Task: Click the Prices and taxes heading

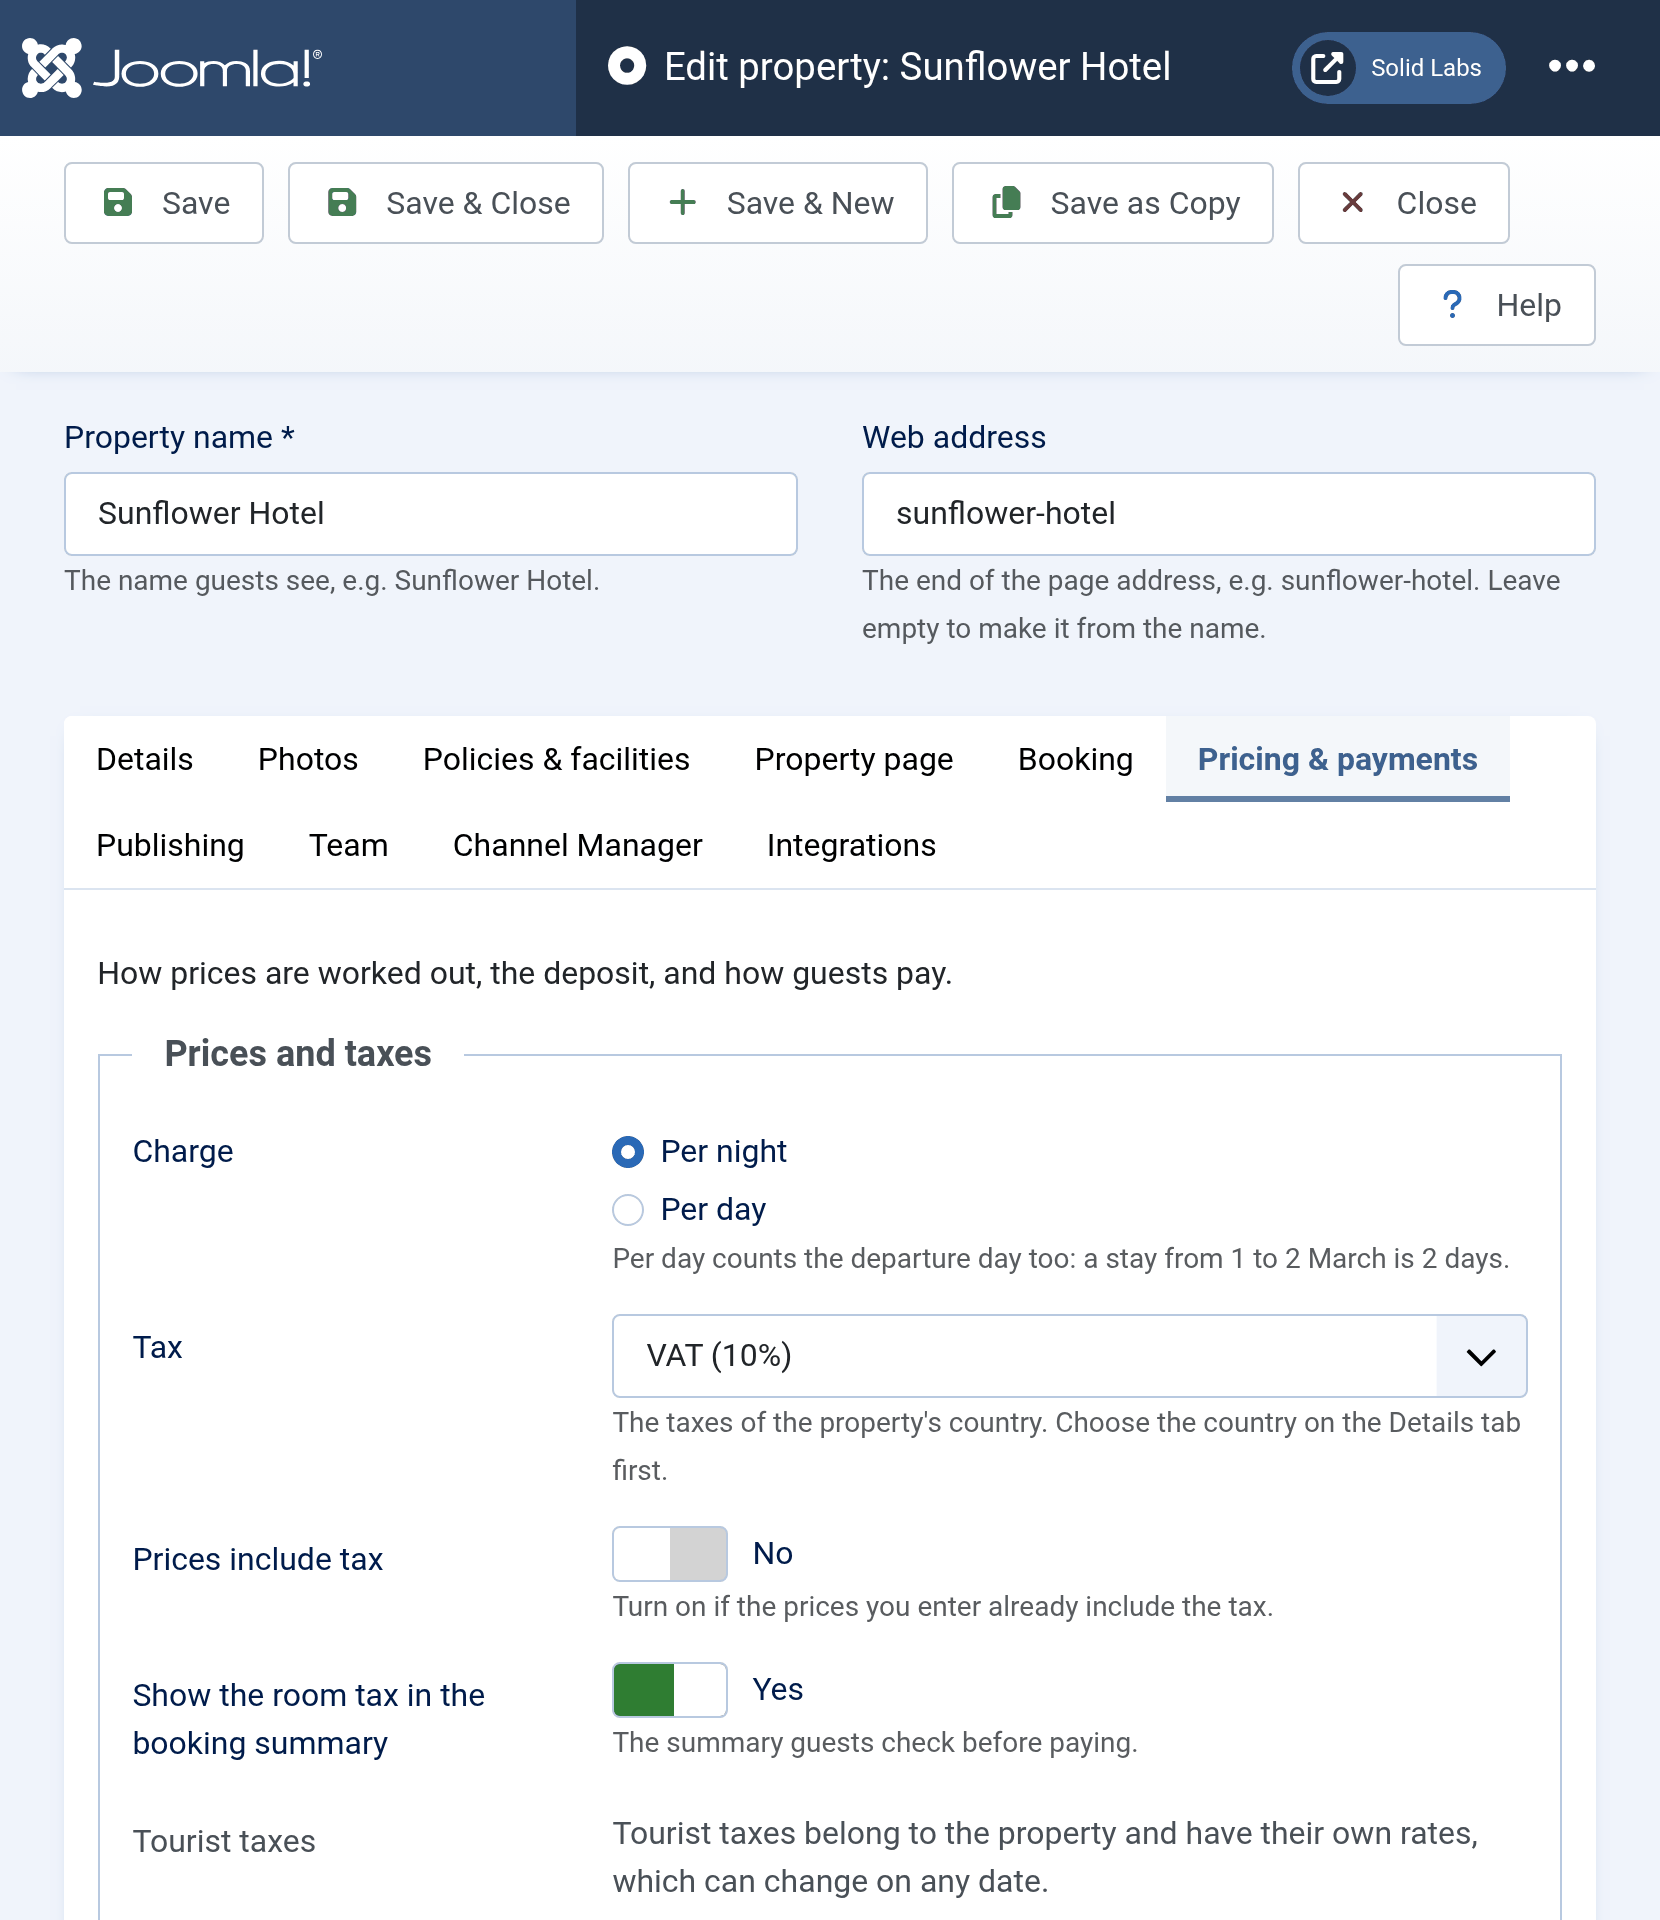Action: (298, 1054)
